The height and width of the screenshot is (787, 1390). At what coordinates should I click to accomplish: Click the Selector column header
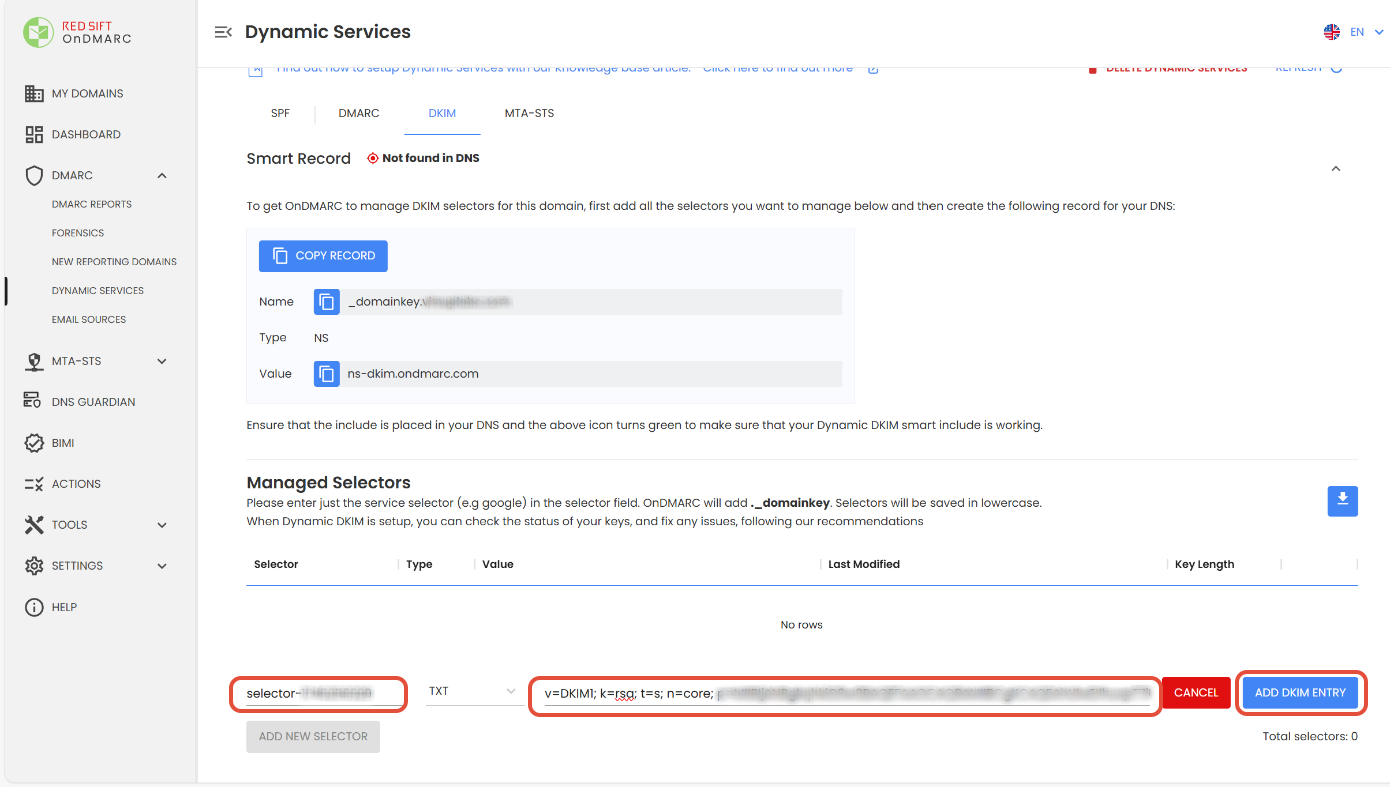click(x=276, y=564)
